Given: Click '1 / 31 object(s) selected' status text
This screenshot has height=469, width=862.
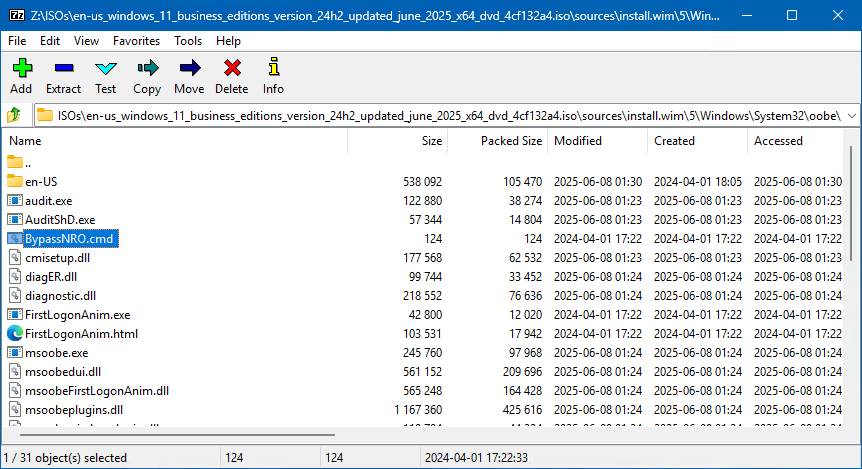Looking at the screenshot, I should (x=65, y=457).
